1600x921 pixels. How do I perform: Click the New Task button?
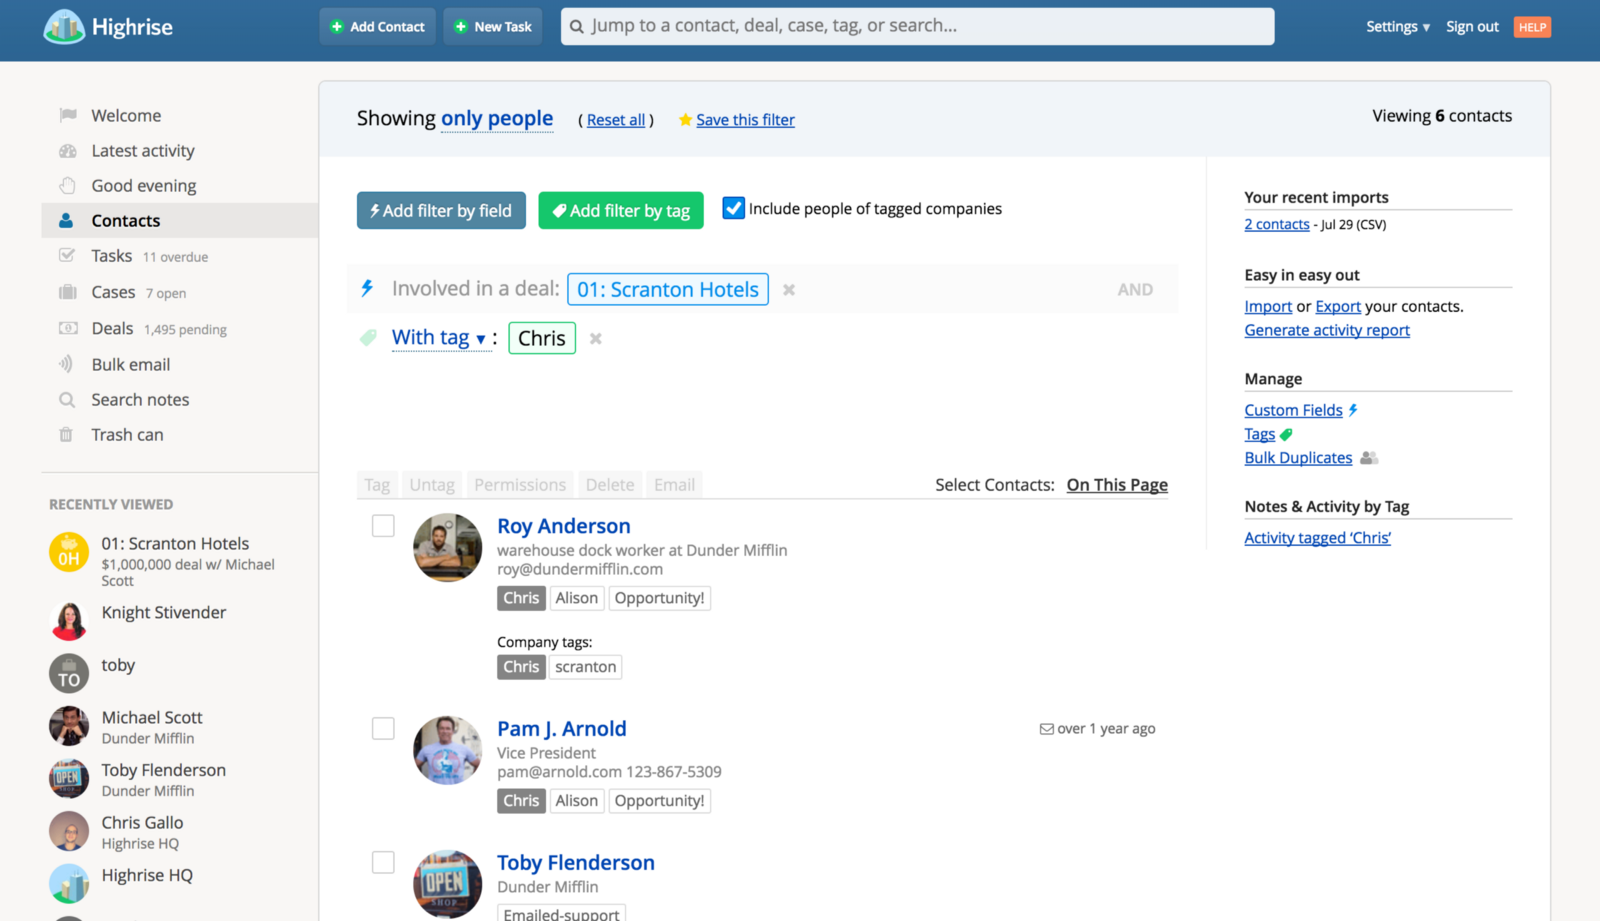(x=493, y=27)
